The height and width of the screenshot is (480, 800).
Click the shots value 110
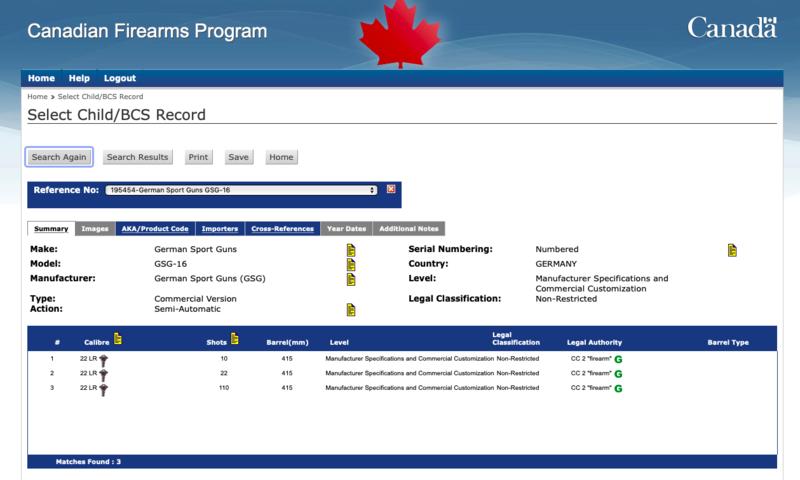pyautogui.click(x=224, y=388)
